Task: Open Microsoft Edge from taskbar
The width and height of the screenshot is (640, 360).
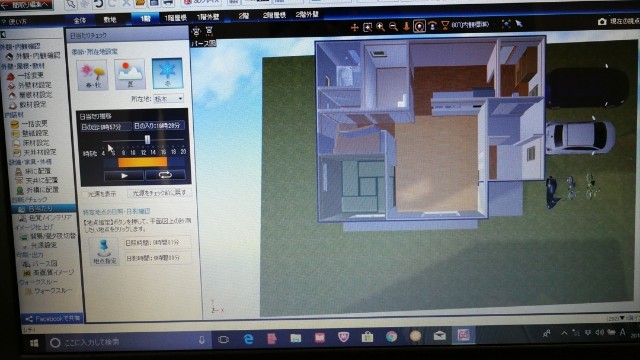Action: 248,339
